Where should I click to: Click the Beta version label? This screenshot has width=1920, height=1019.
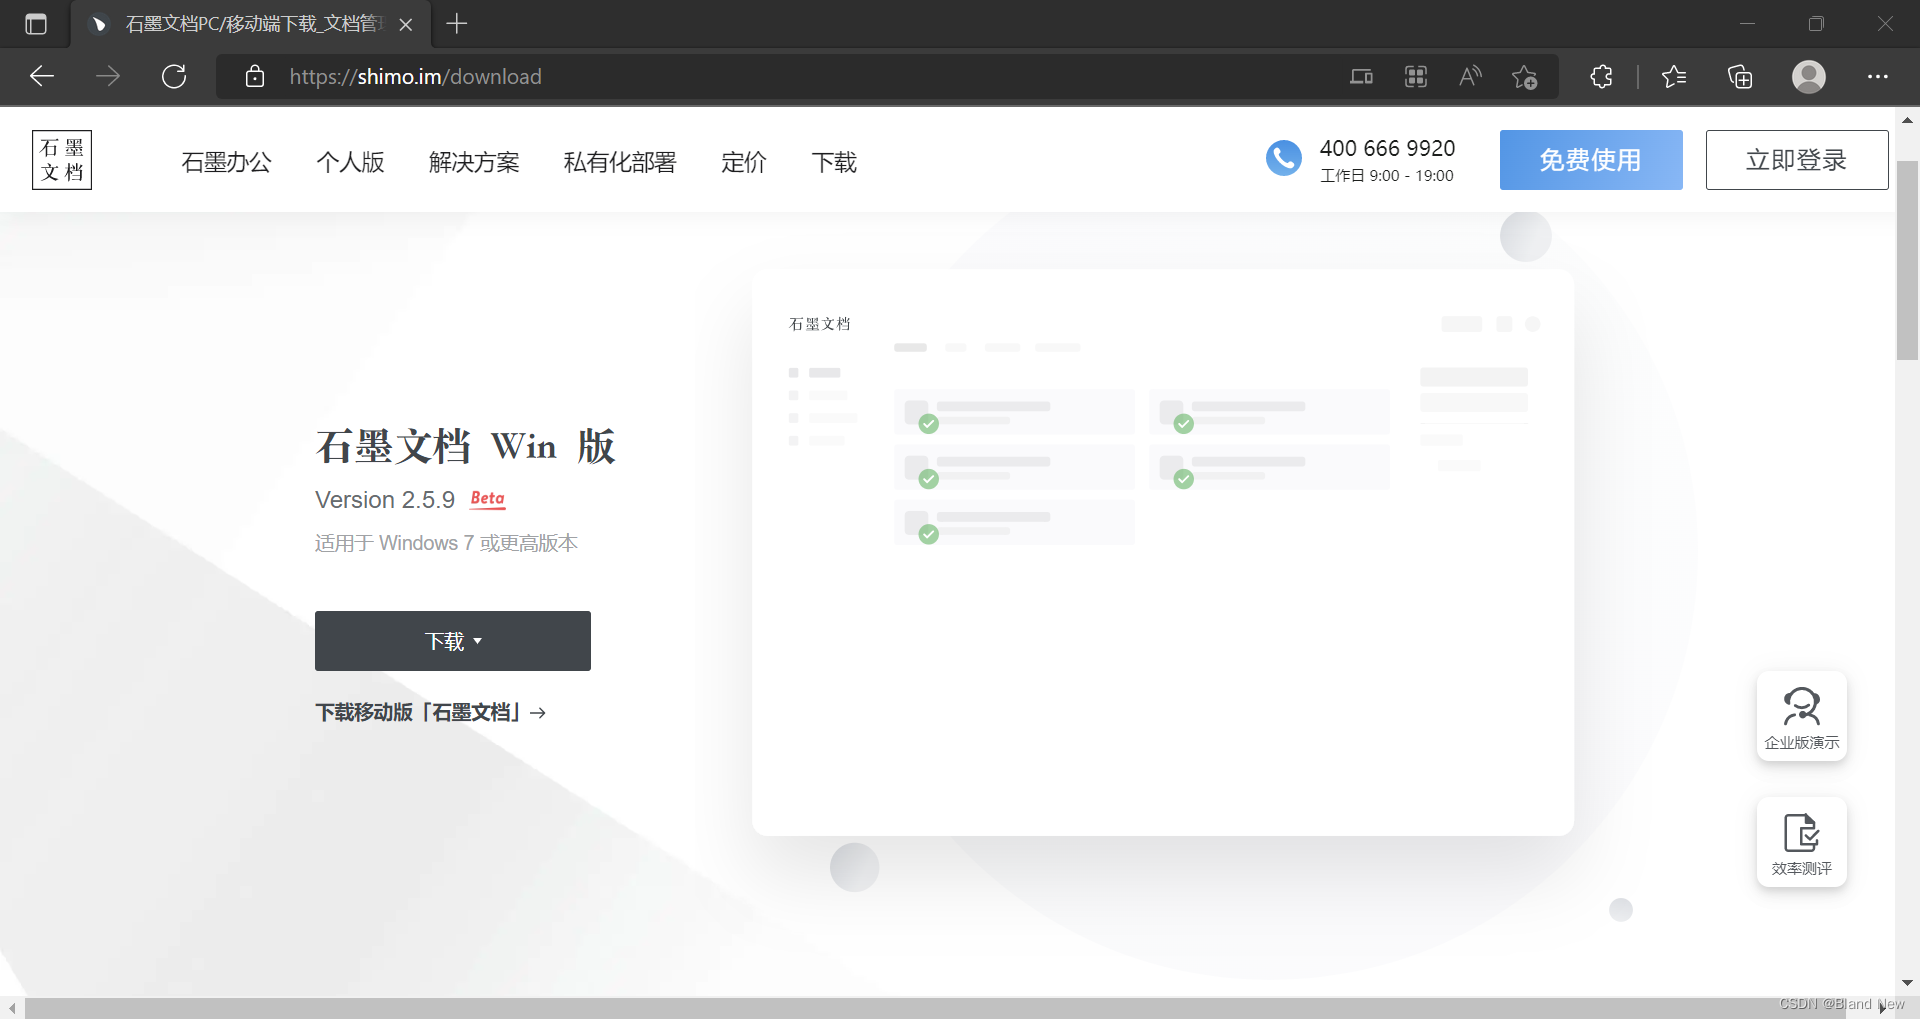pyautogui.click(x=488, y=498)
